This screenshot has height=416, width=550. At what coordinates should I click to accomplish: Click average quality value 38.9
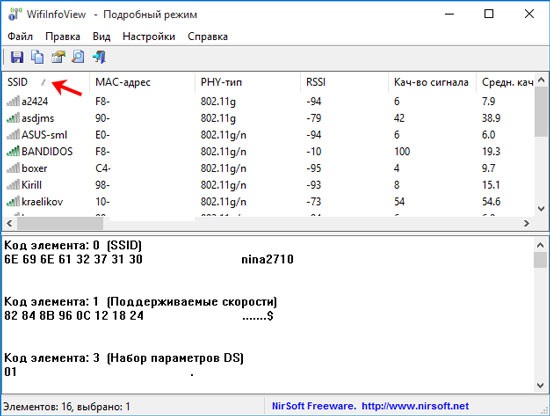coord(491,118)
